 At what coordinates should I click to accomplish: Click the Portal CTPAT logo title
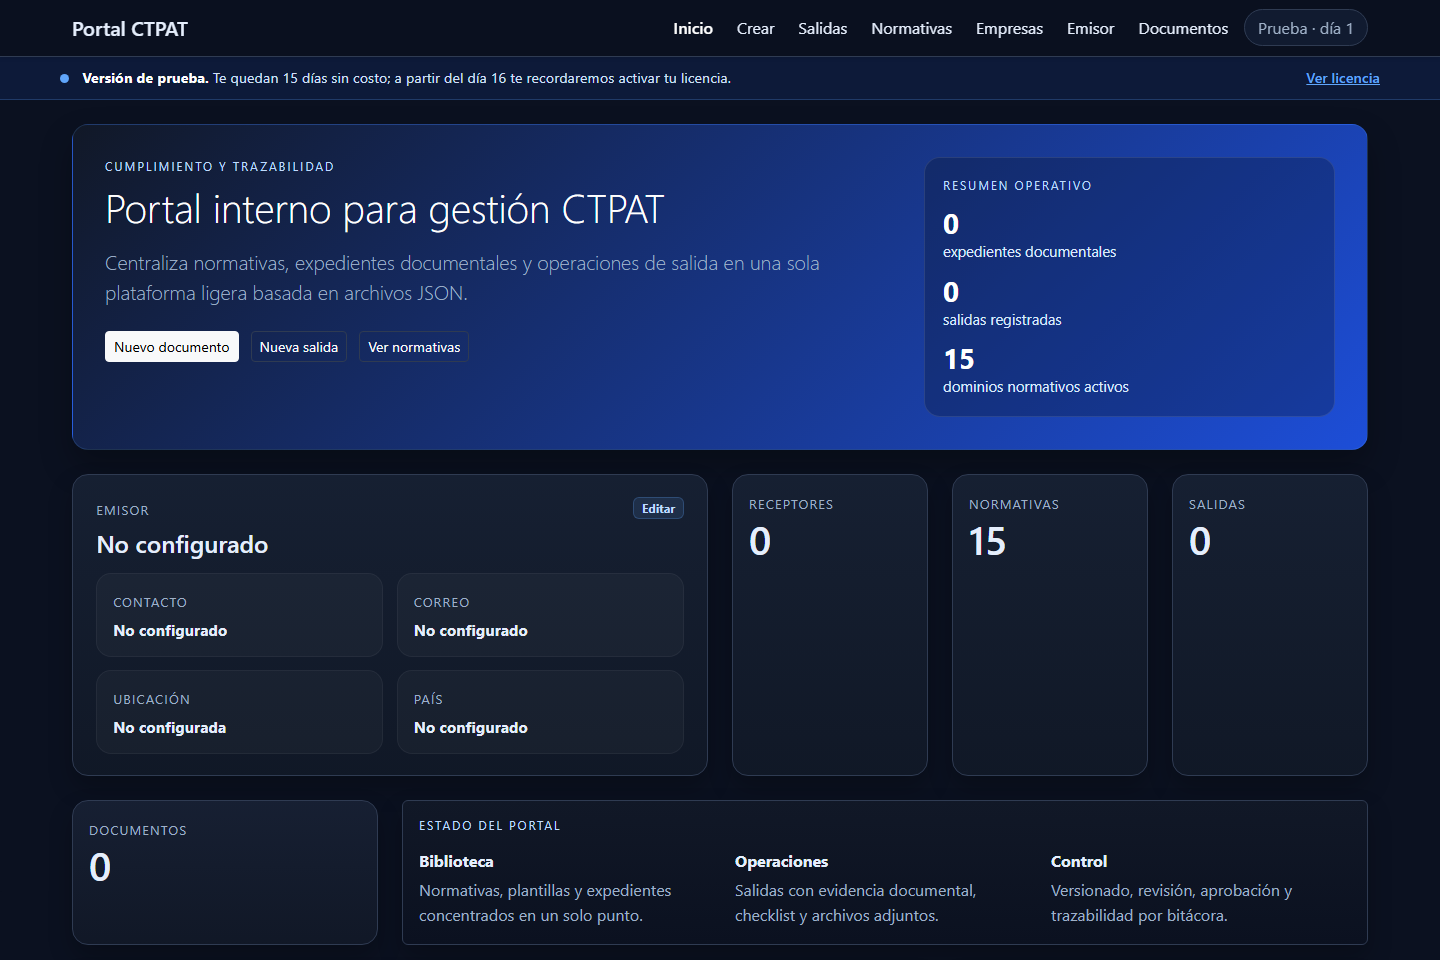point(130,29)
